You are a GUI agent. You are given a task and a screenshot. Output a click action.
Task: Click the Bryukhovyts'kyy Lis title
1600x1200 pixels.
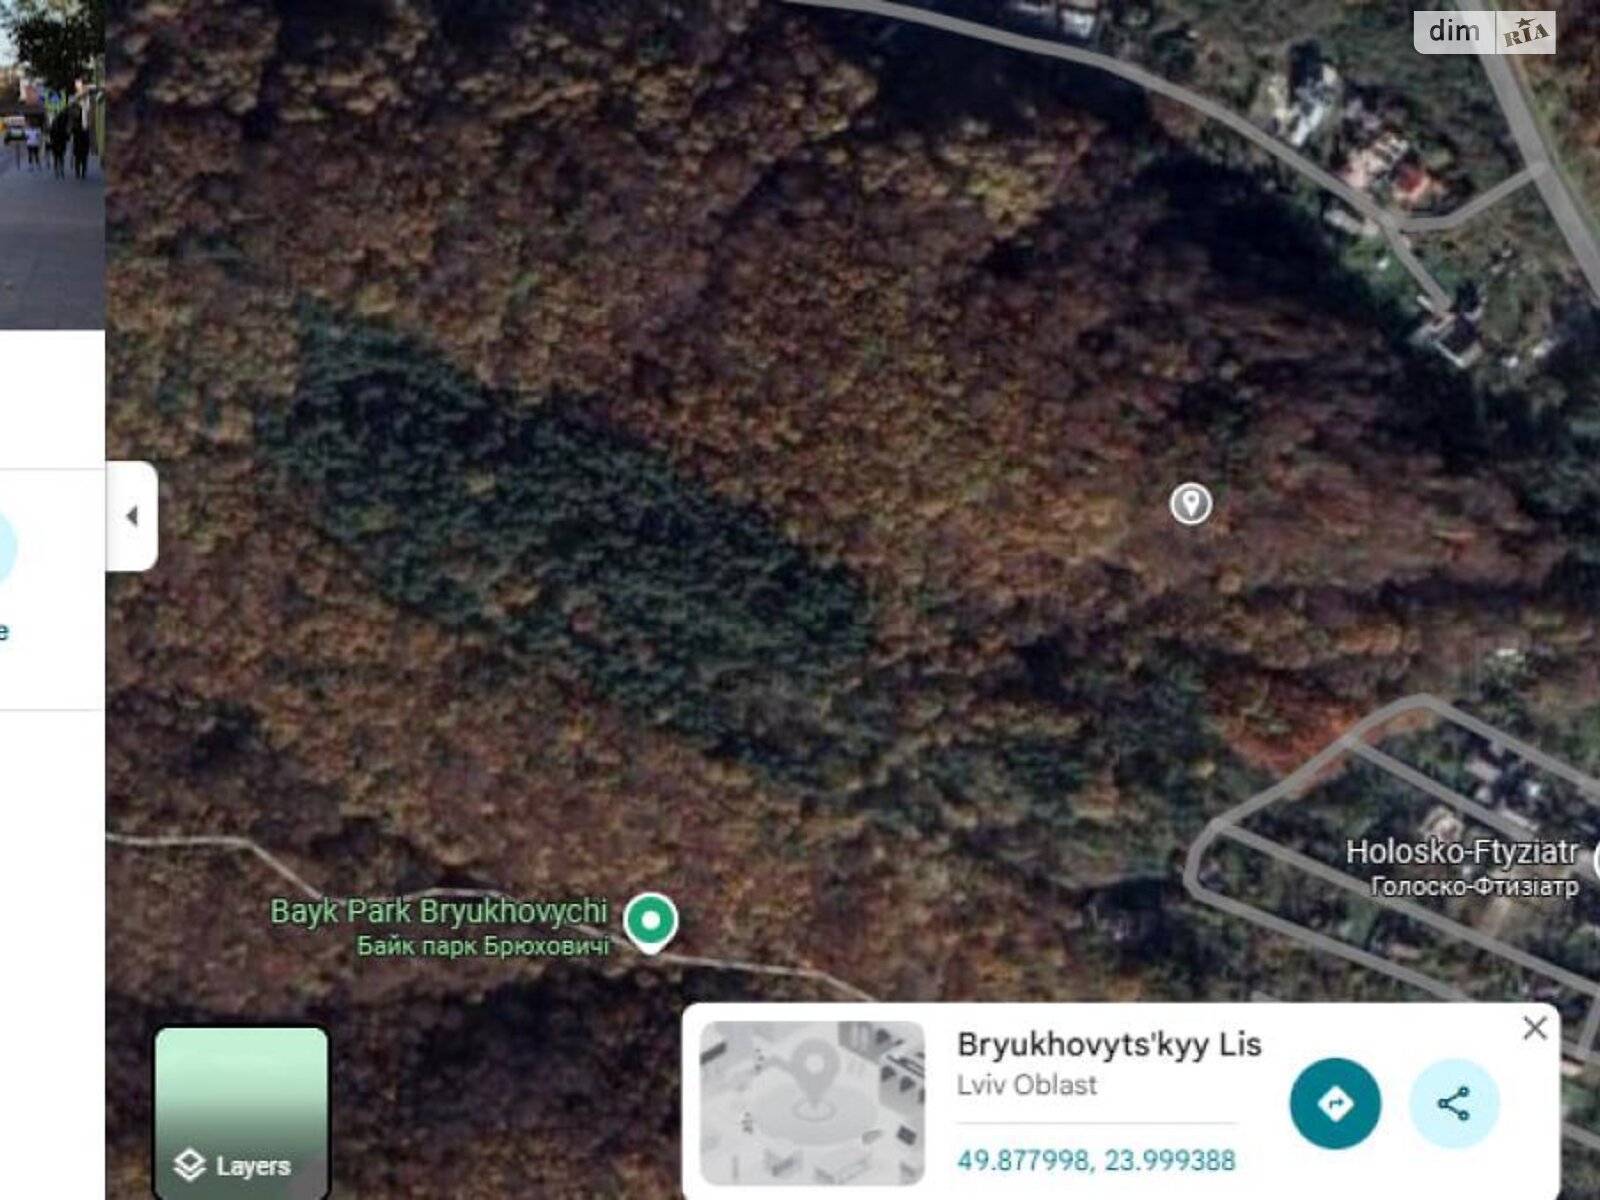pos(1108,1044)
